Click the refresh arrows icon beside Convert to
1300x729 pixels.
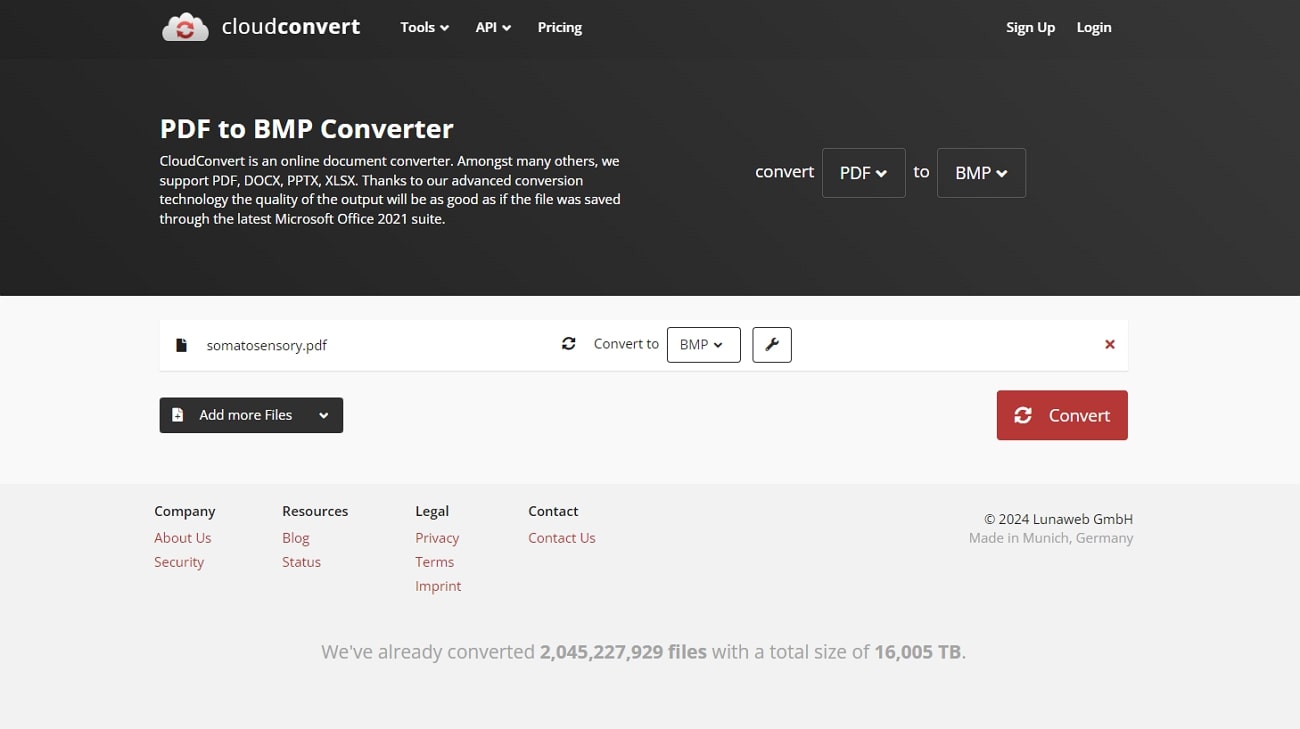(569, 344)
